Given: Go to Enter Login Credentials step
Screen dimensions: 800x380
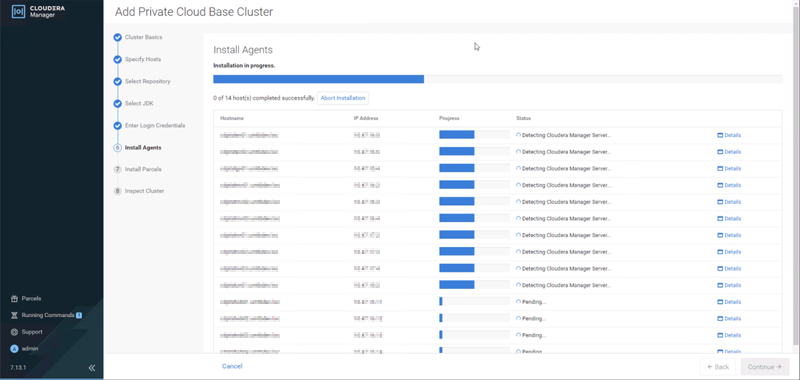Looking at the screenshot, I should [155, 125].
